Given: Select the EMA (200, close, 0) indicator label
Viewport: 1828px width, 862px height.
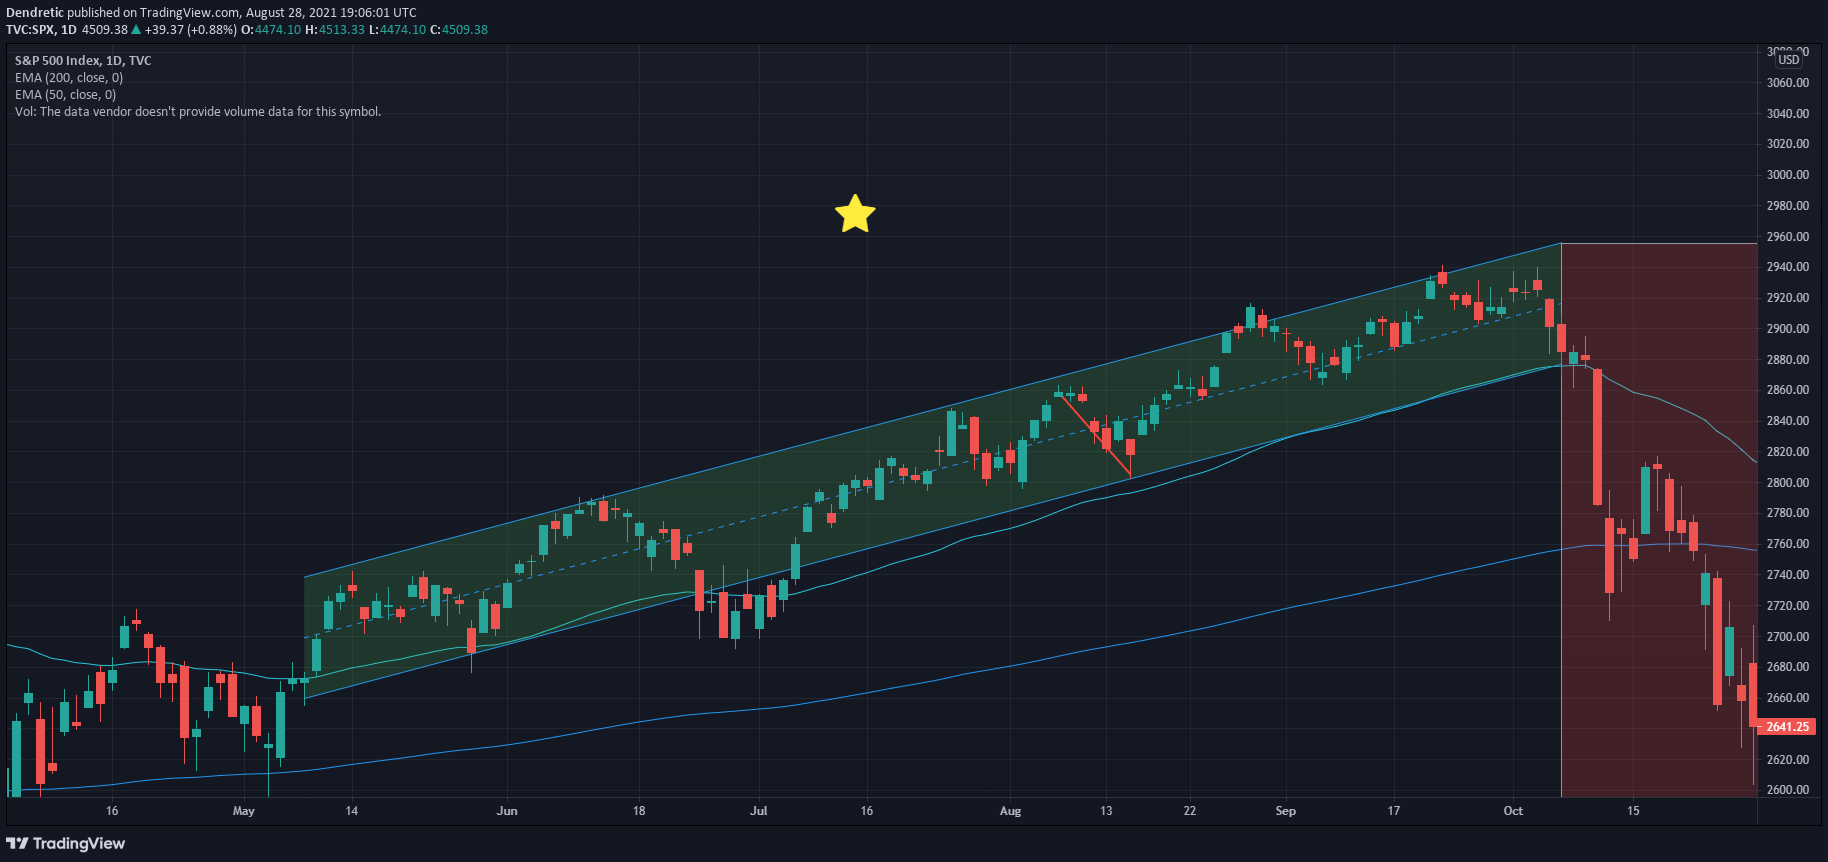Looking at the screenshot, I should tap(69, 78).
